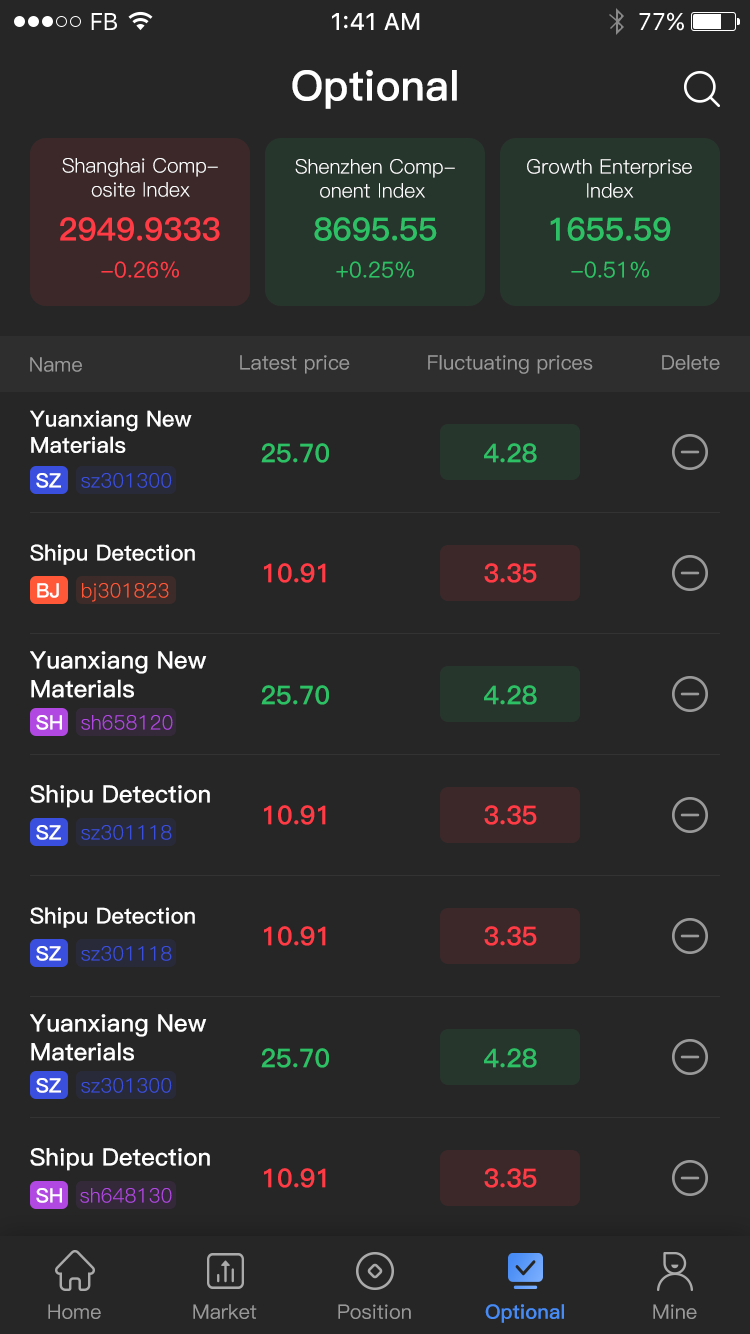View Shenzhen Component Index card
750x1334 pixels.
pyautogui.click(x=375, y=221)
